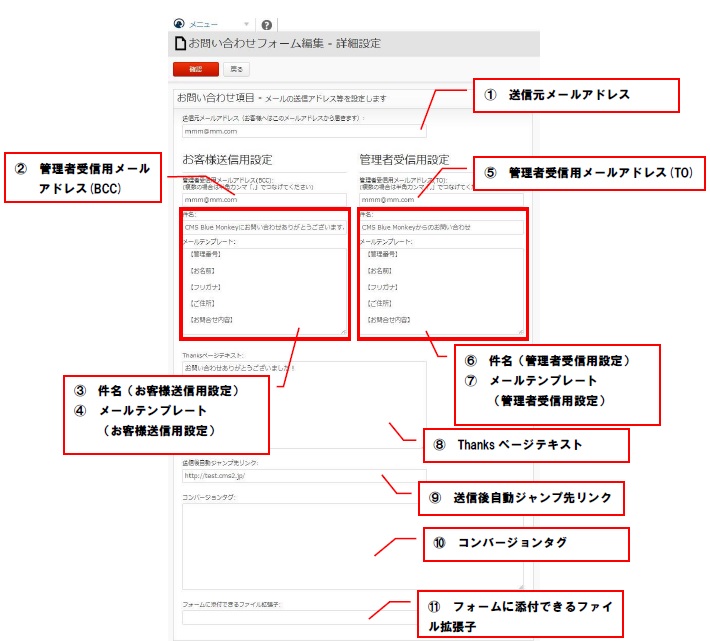Click the 管理者受信用 件名 subject field
This screenshot has width=710, height=641.
point(441,227)
